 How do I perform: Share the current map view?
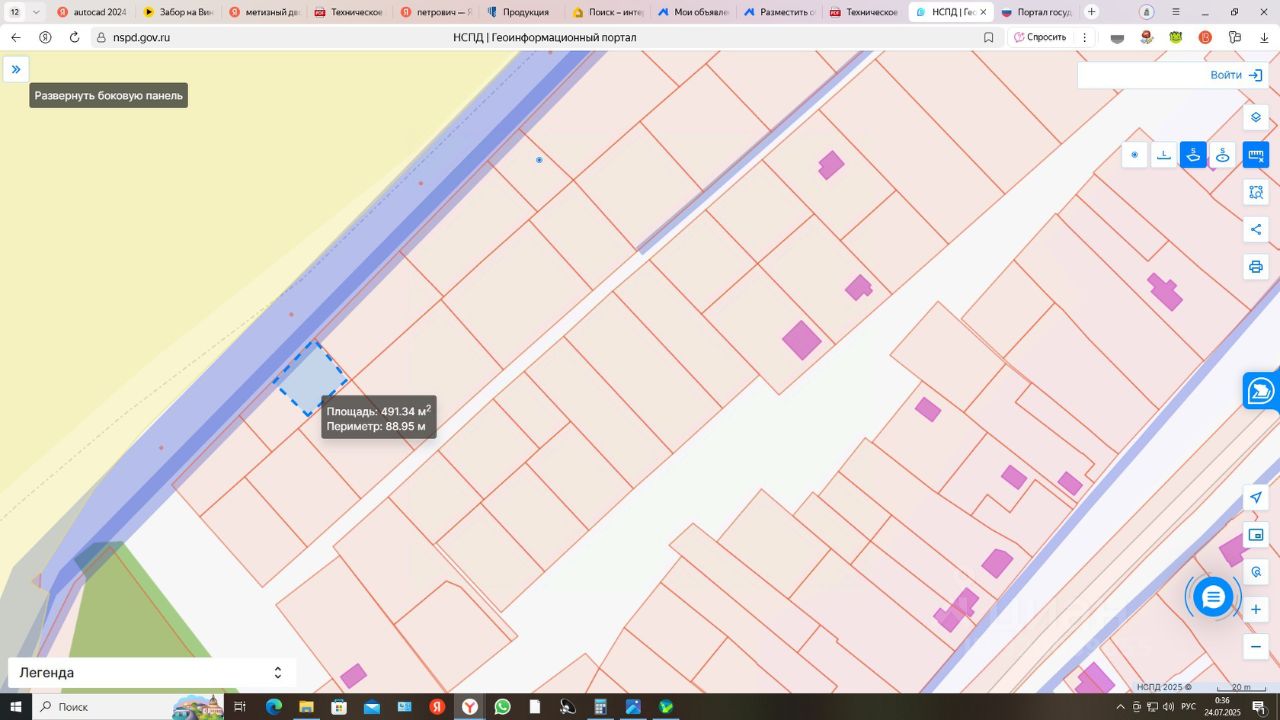point(1256,230)
